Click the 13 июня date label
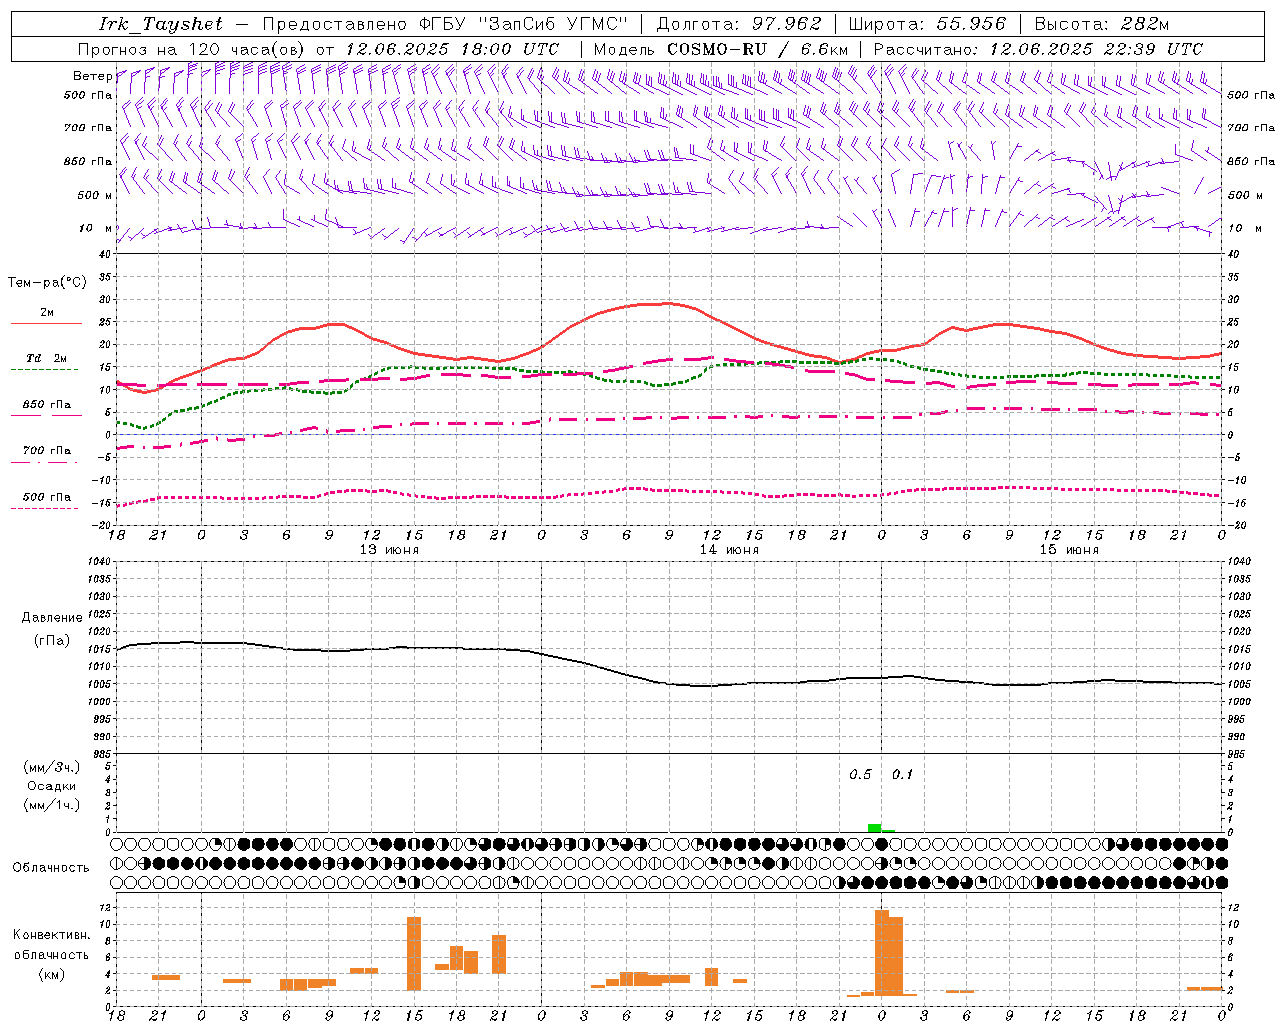The image size is (1280, 1024). (x=389, y=550)
